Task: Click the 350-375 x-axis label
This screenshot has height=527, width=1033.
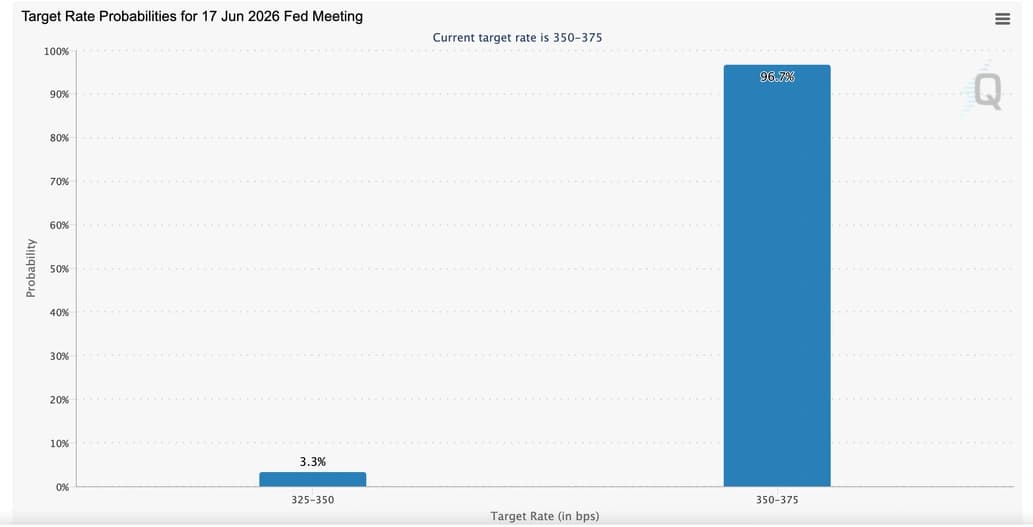Action: (777, 500)
